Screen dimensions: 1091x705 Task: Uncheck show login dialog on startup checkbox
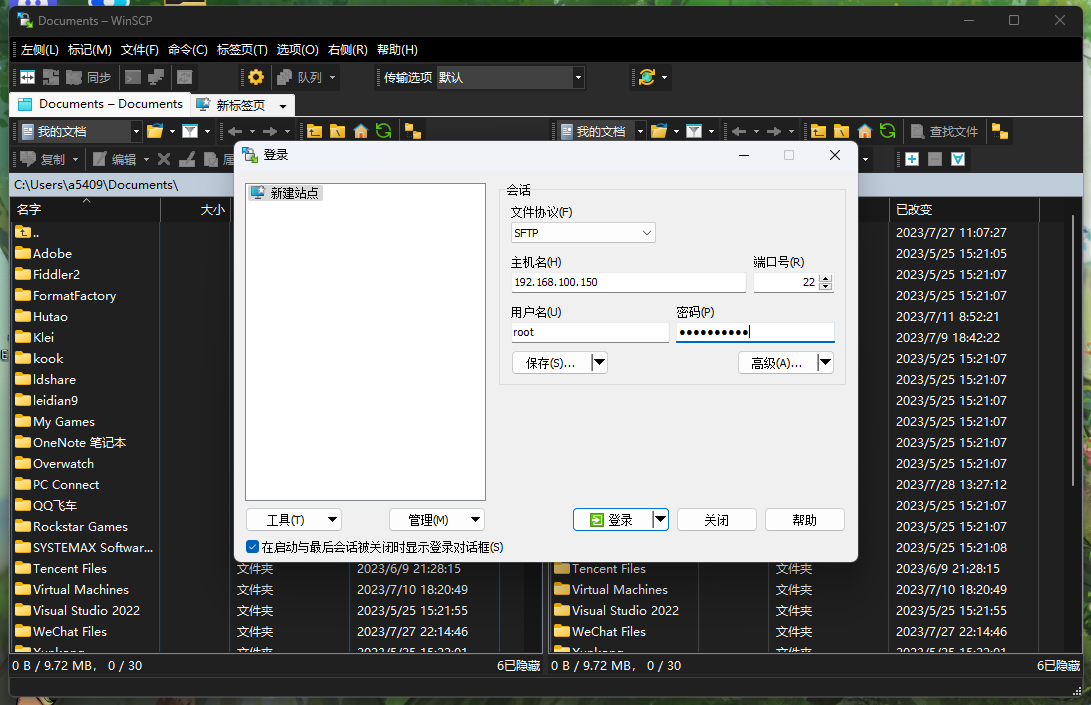click(x=253, y=547)
